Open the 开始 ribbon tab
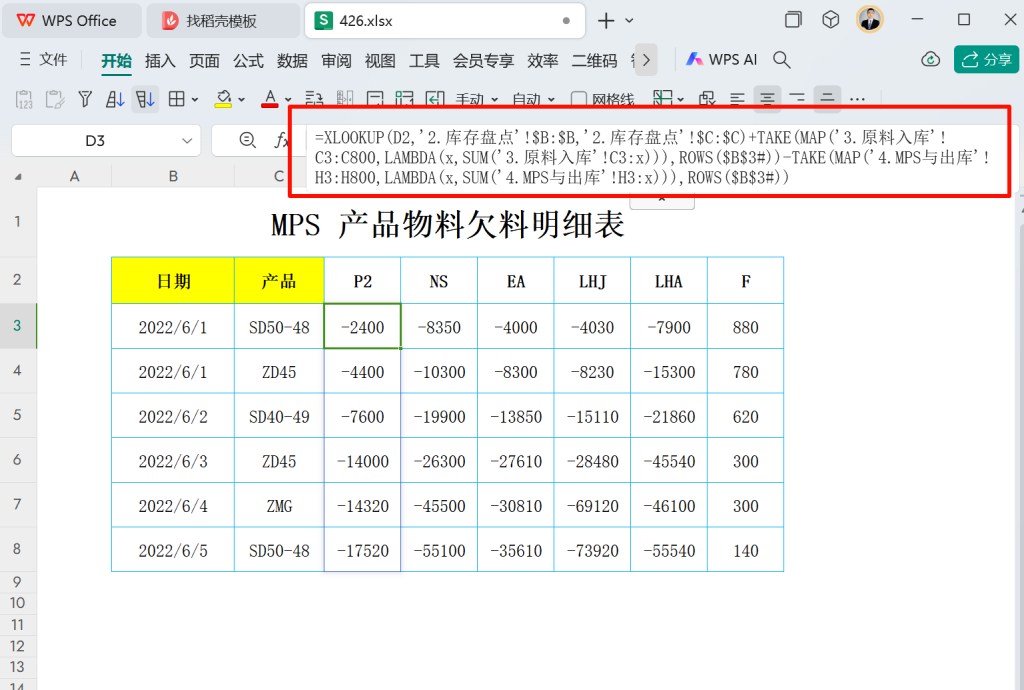The height and width of the screenshot is (690, 1024). [x=116, y=60]
